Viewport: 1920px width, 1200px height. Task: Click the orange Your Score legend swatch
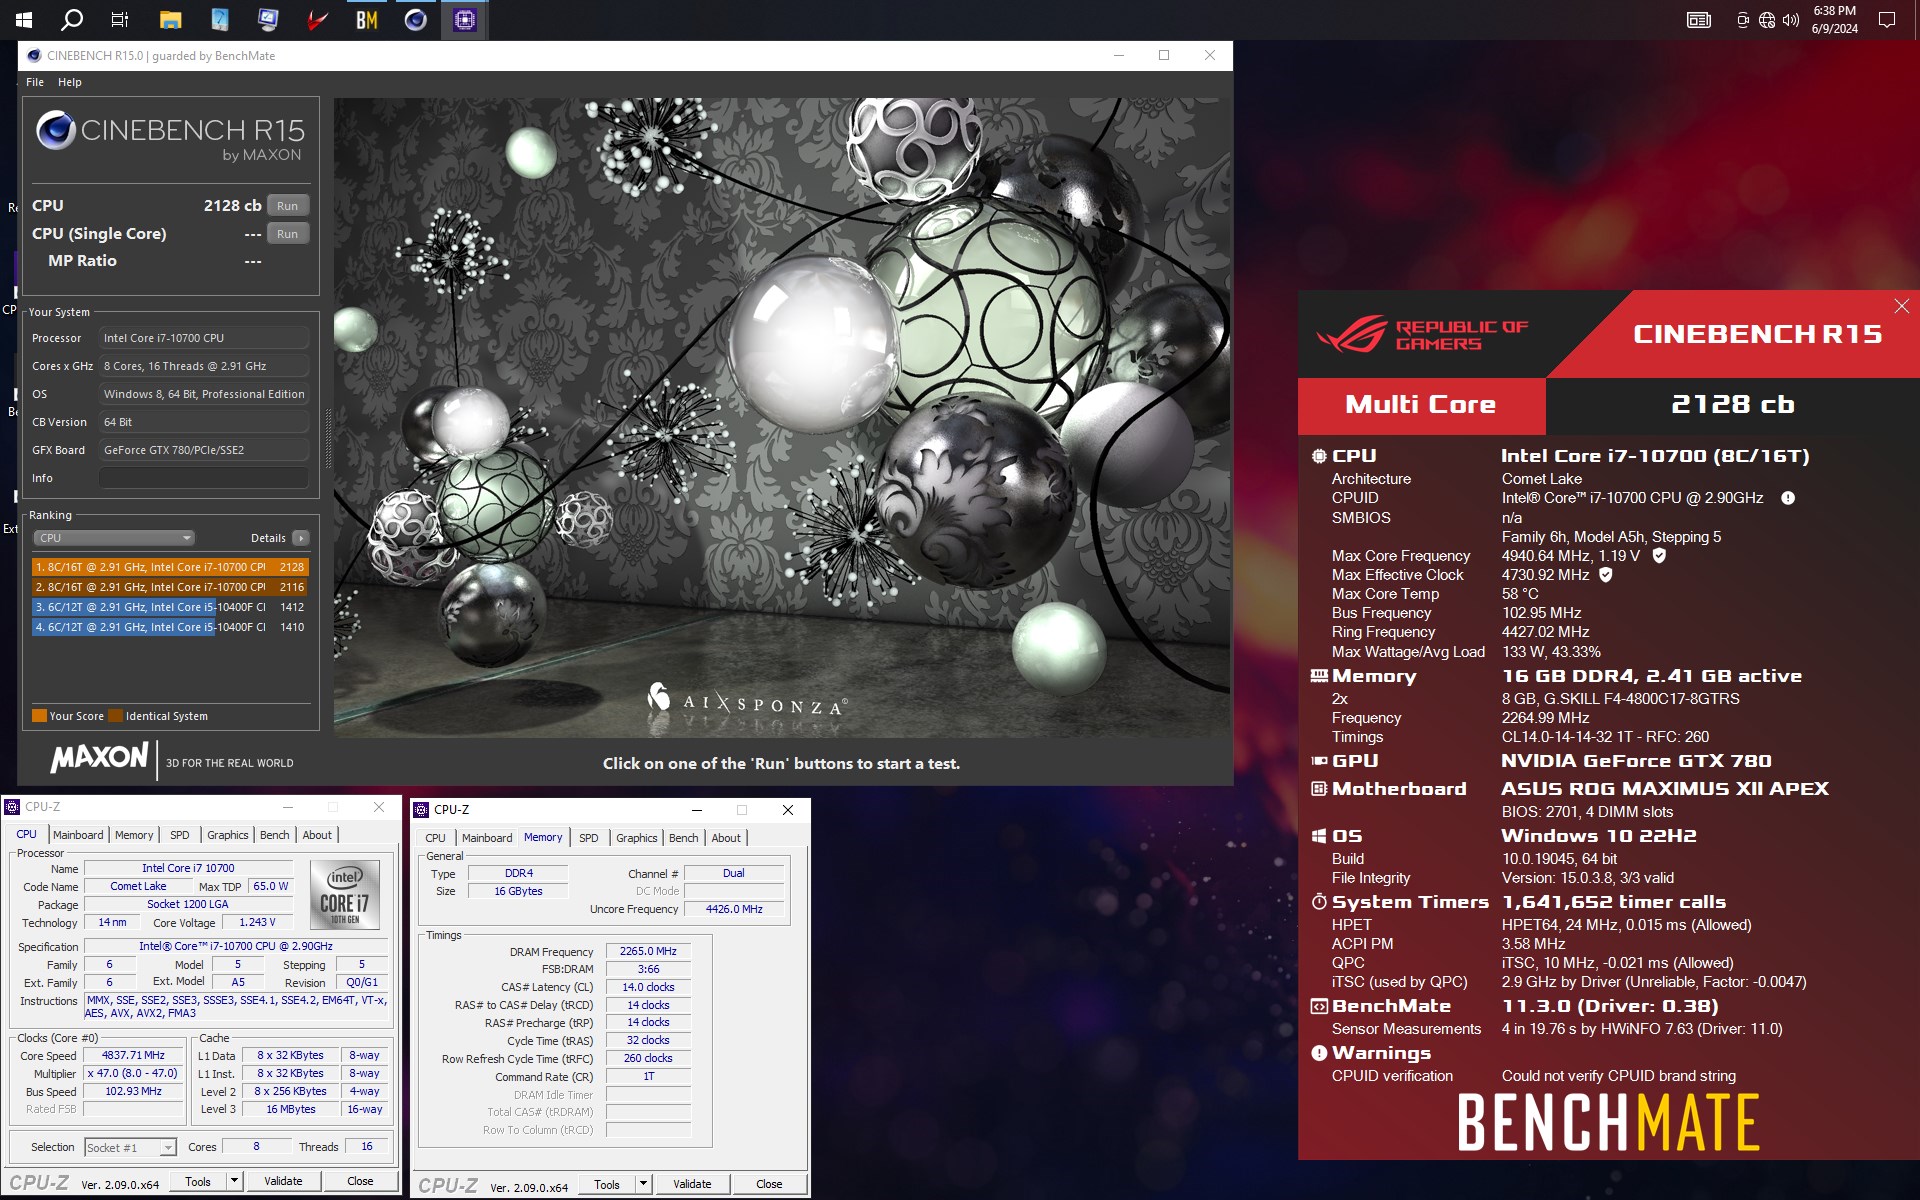pos(39,716)
